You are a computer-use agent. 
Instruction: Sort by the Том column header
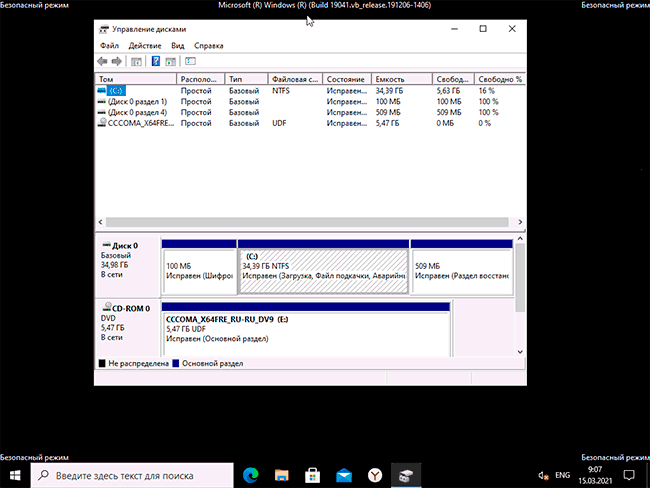point(136,79)
